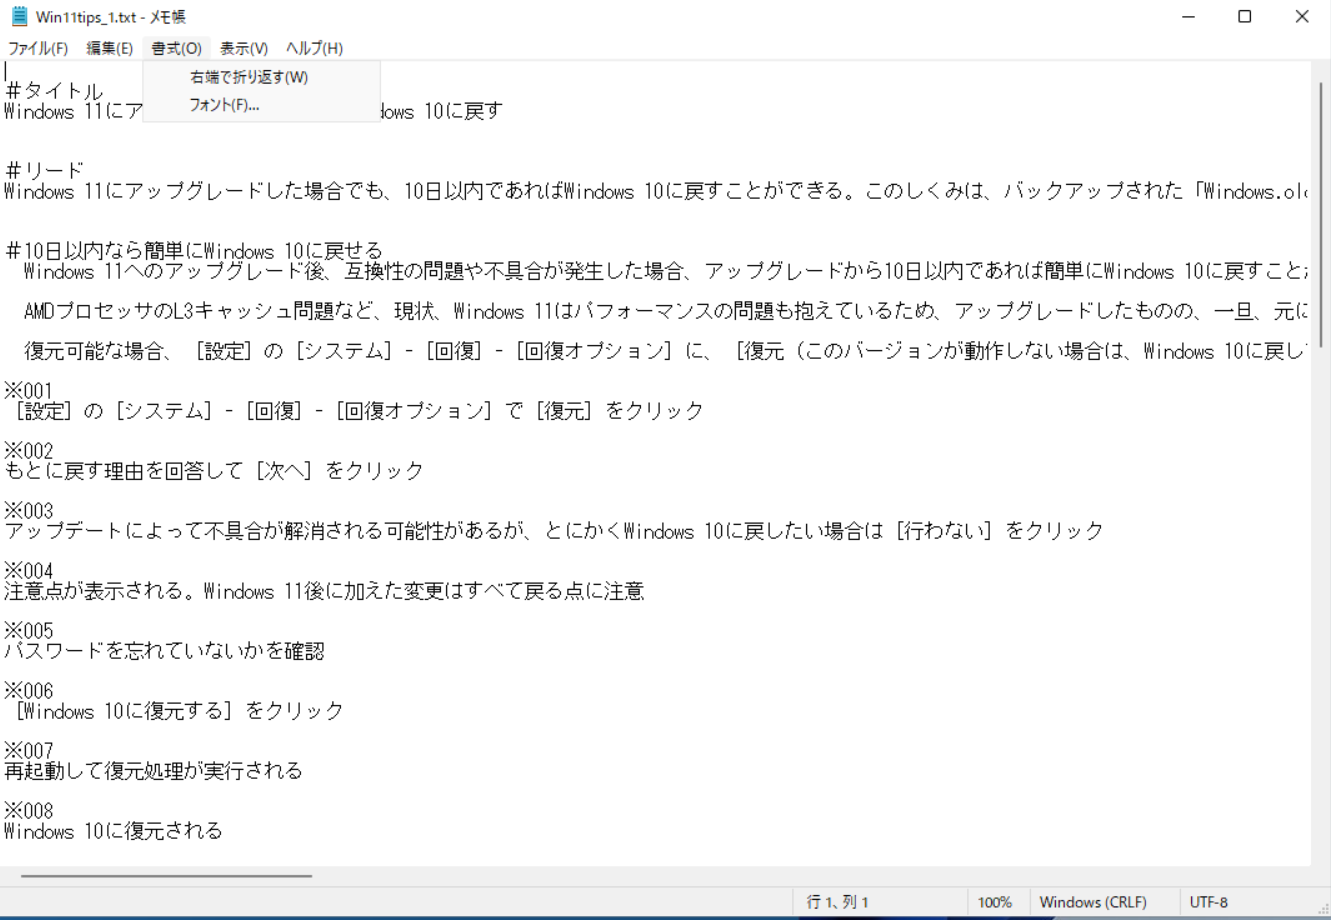Open the 編集(E) menu
Image resolution: width=1331 pixels, height=920 pixels.
pyautogui.click(x=111, y=47)
